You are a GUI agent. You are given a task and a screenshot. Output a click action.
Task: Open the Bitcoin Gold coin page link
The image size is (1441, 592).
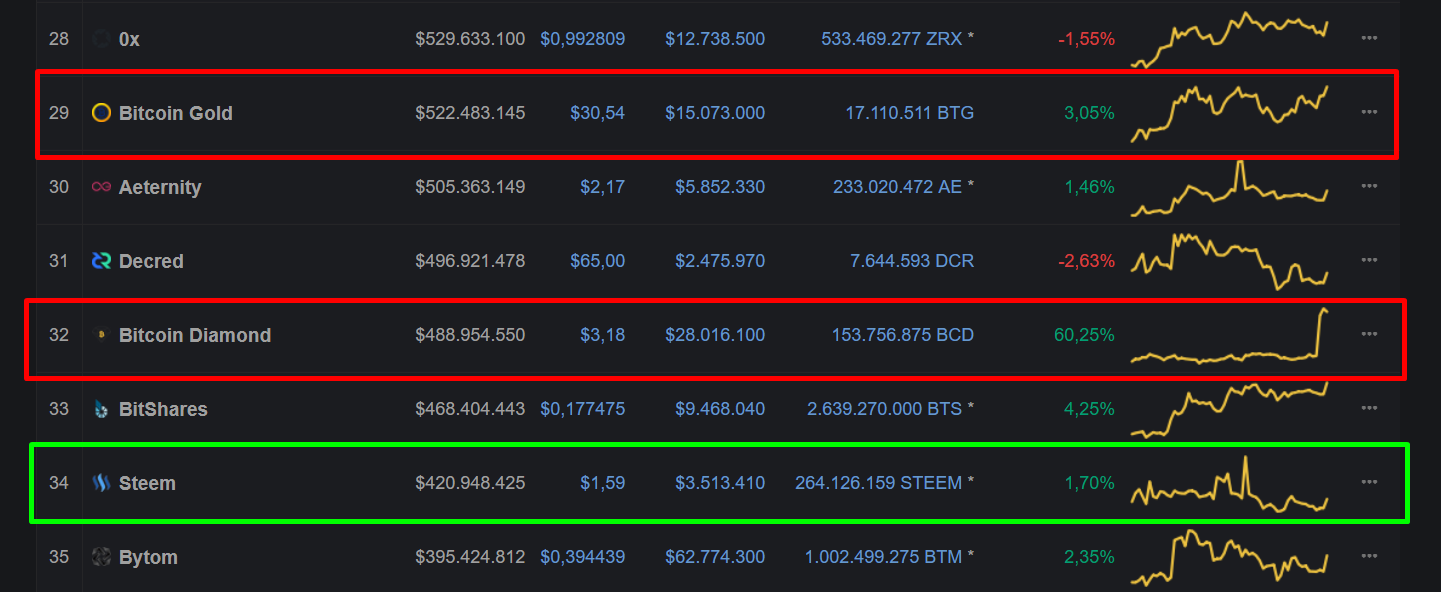(x=176, y=113)
